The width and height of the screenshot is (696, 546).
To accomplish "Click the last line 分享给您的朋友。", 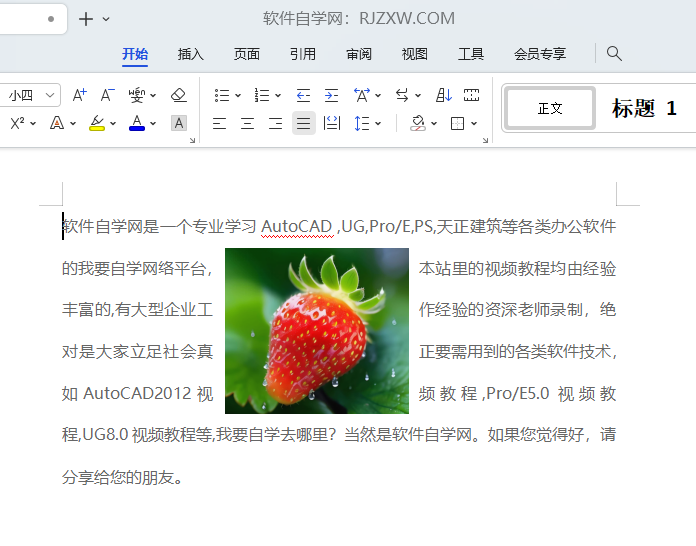I will 123,477.
